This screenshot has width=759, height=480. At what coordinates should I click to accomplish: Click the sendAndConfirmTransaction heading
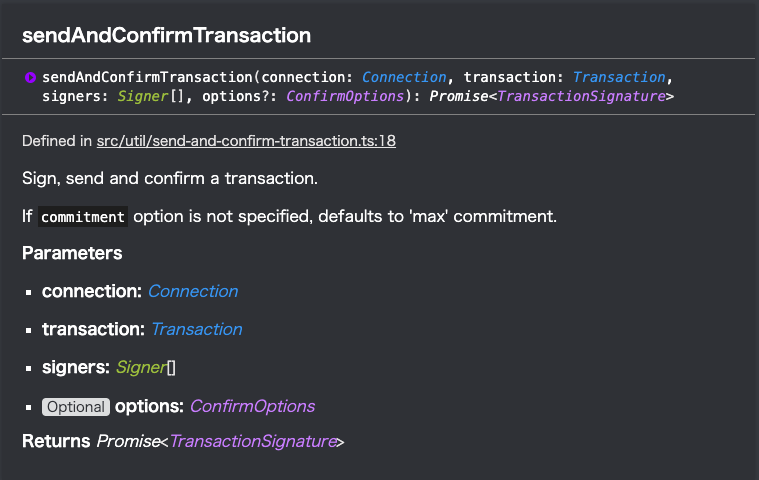tap(167, 35)
